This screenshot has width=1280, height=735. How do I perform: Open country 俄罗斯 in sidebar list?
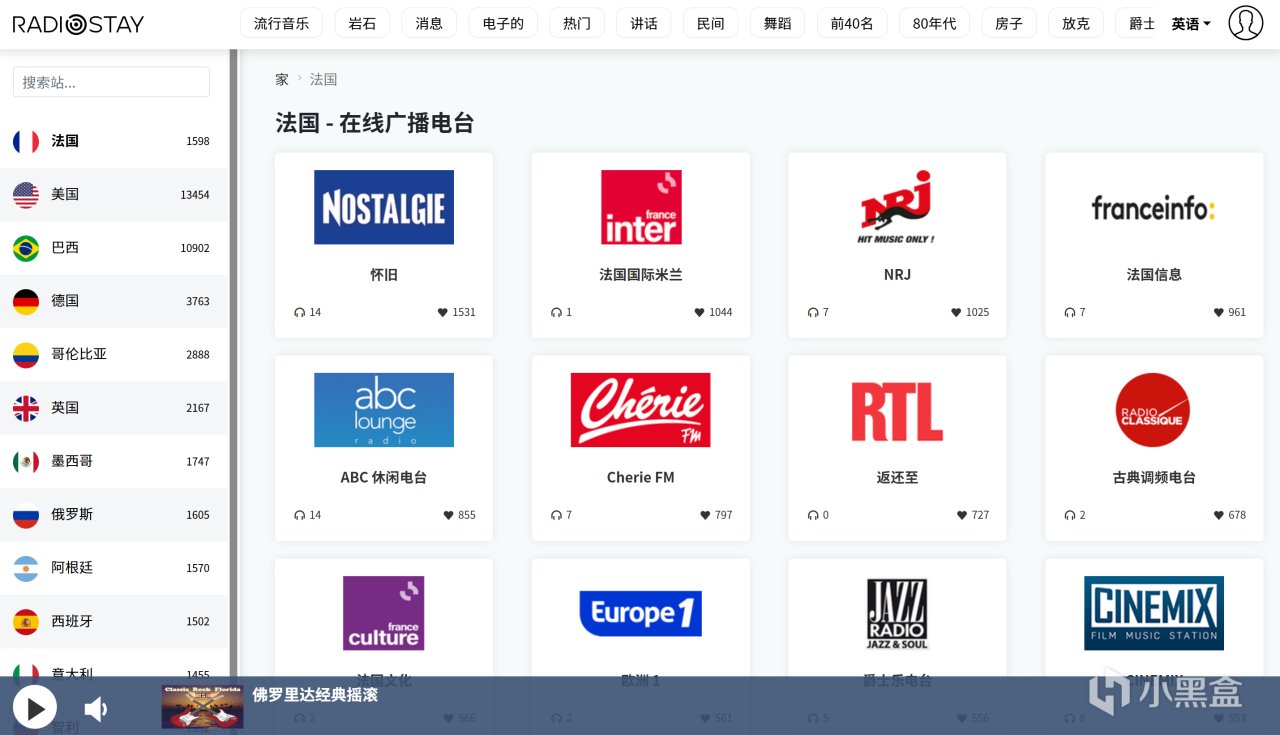[x=114, y=514]
